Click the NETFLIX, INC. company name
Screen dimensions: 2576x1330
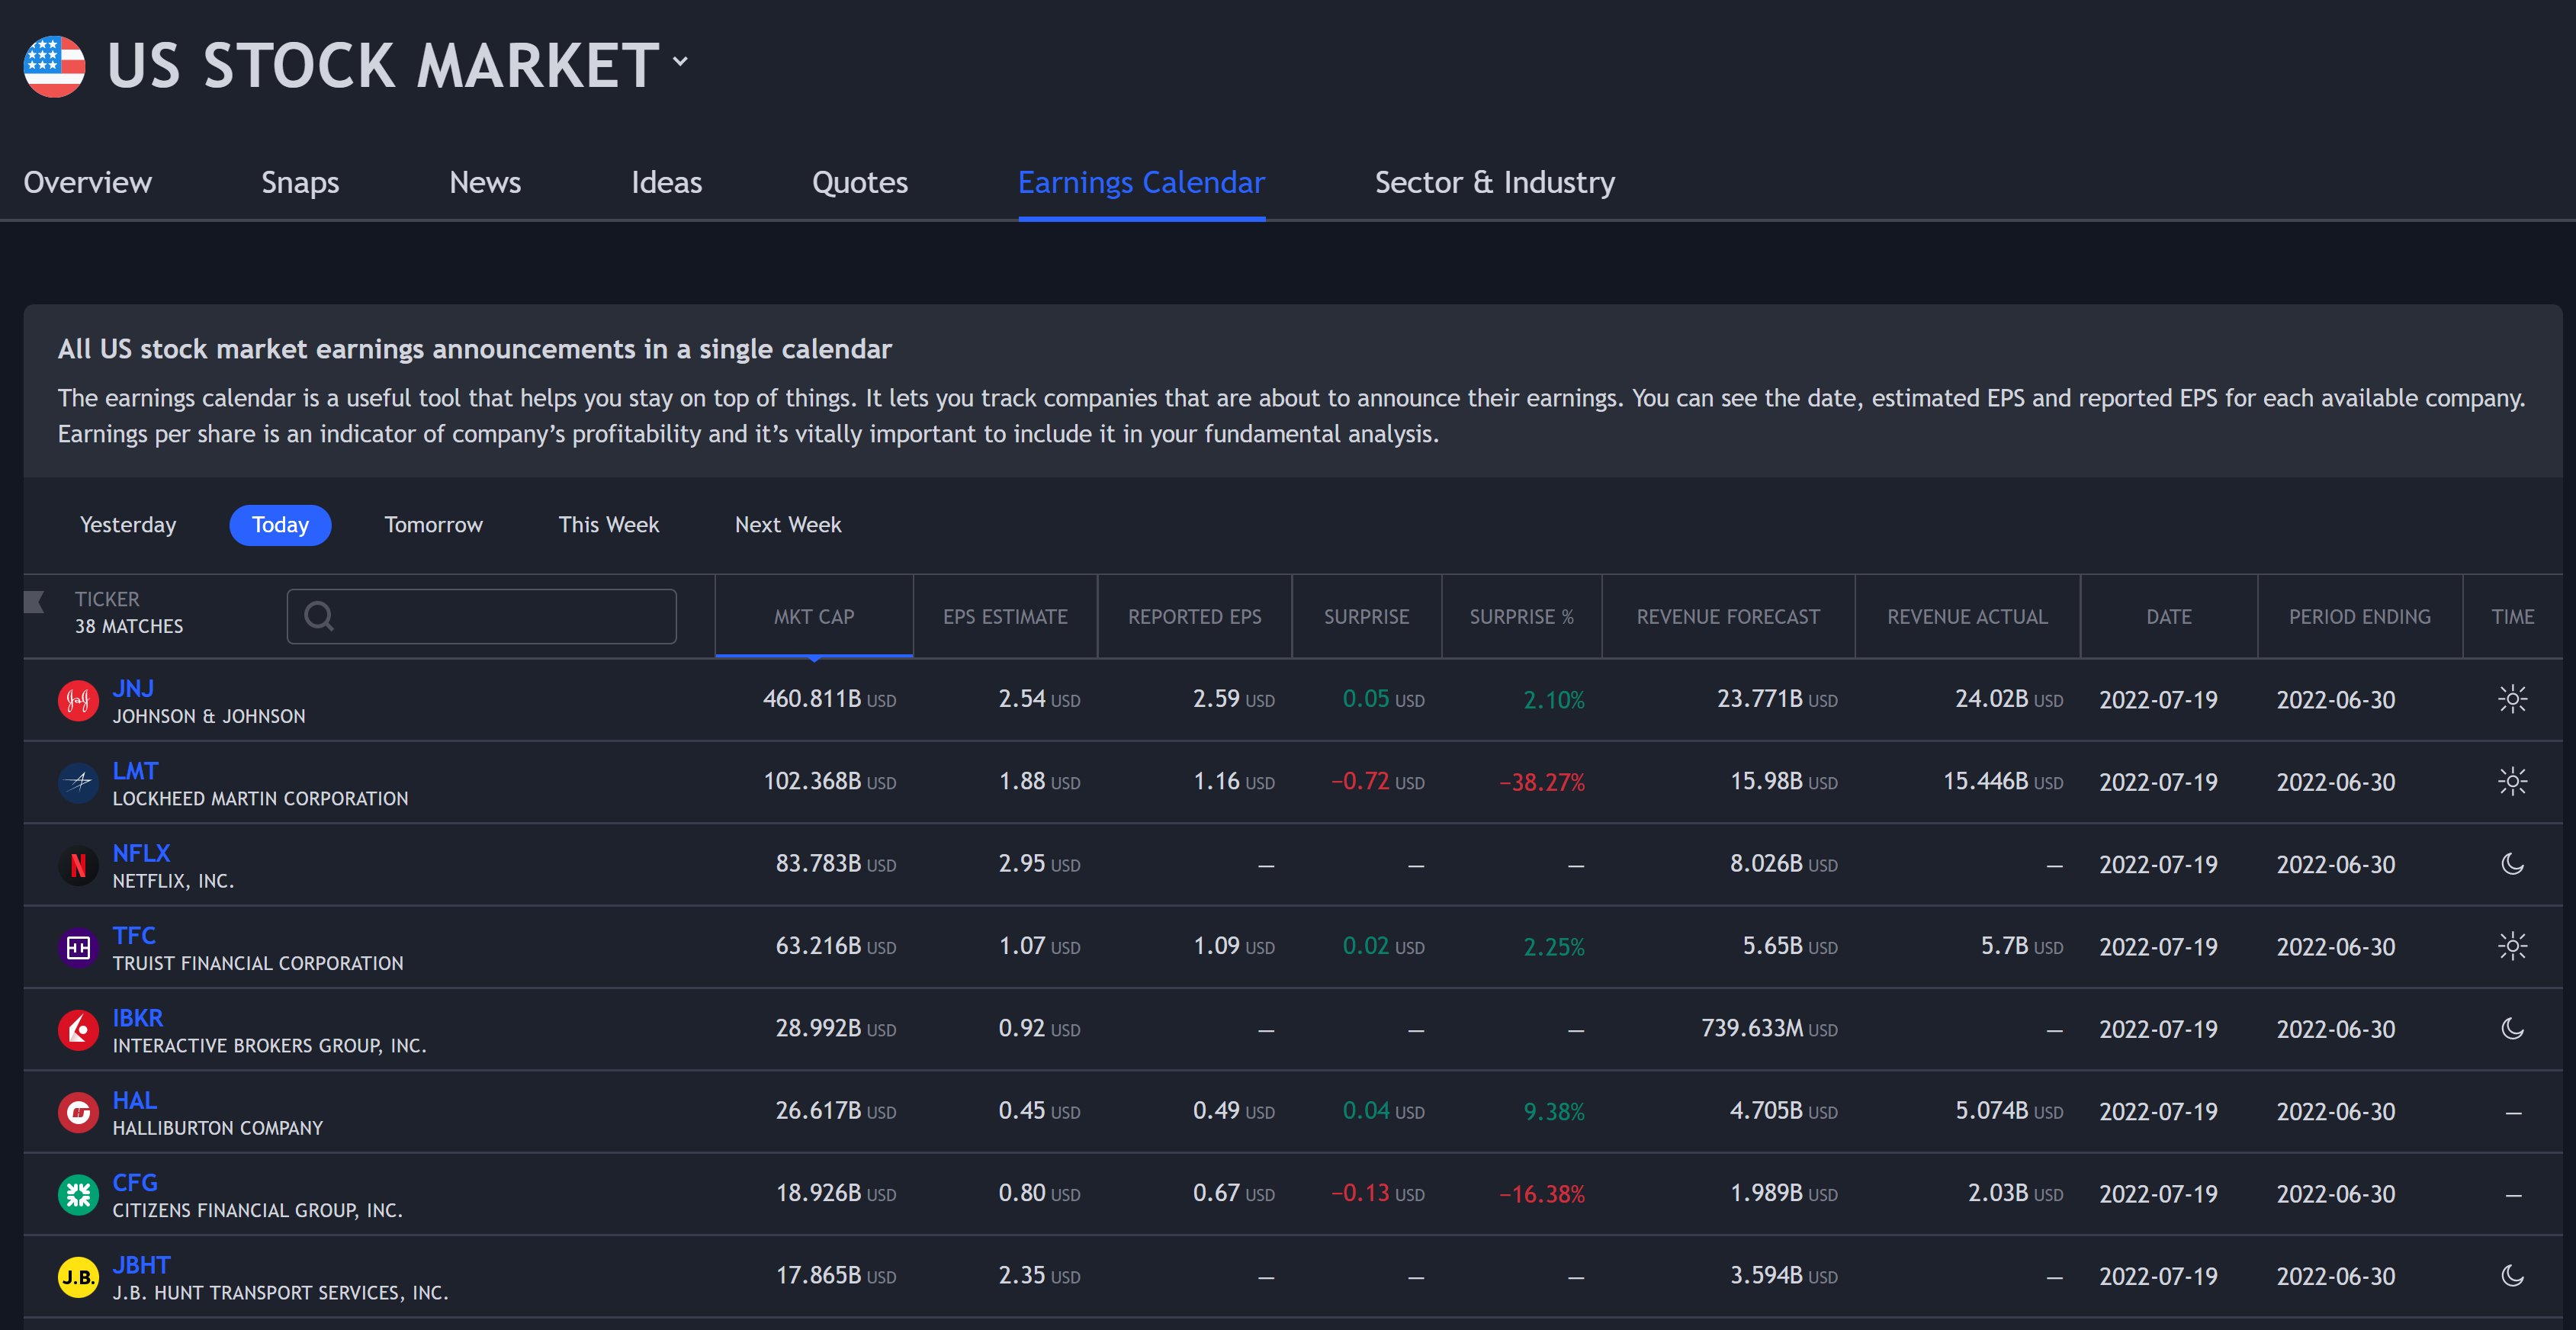click(x=173, y=881)
